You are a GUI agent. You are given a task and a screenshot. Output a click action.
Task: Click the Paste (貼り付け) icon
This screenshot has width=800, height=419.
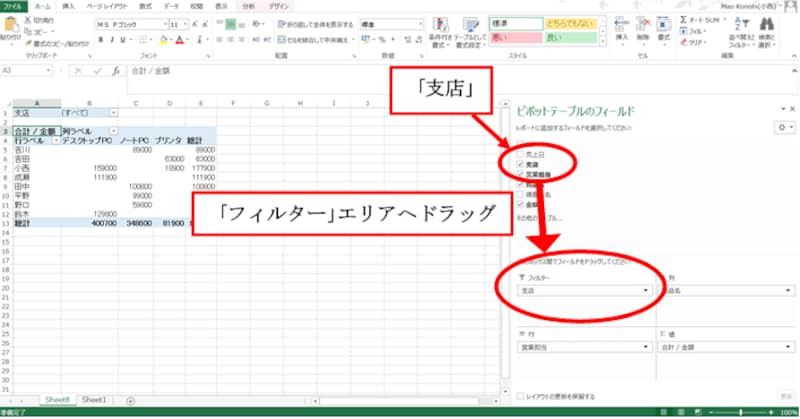coord(10,27)
